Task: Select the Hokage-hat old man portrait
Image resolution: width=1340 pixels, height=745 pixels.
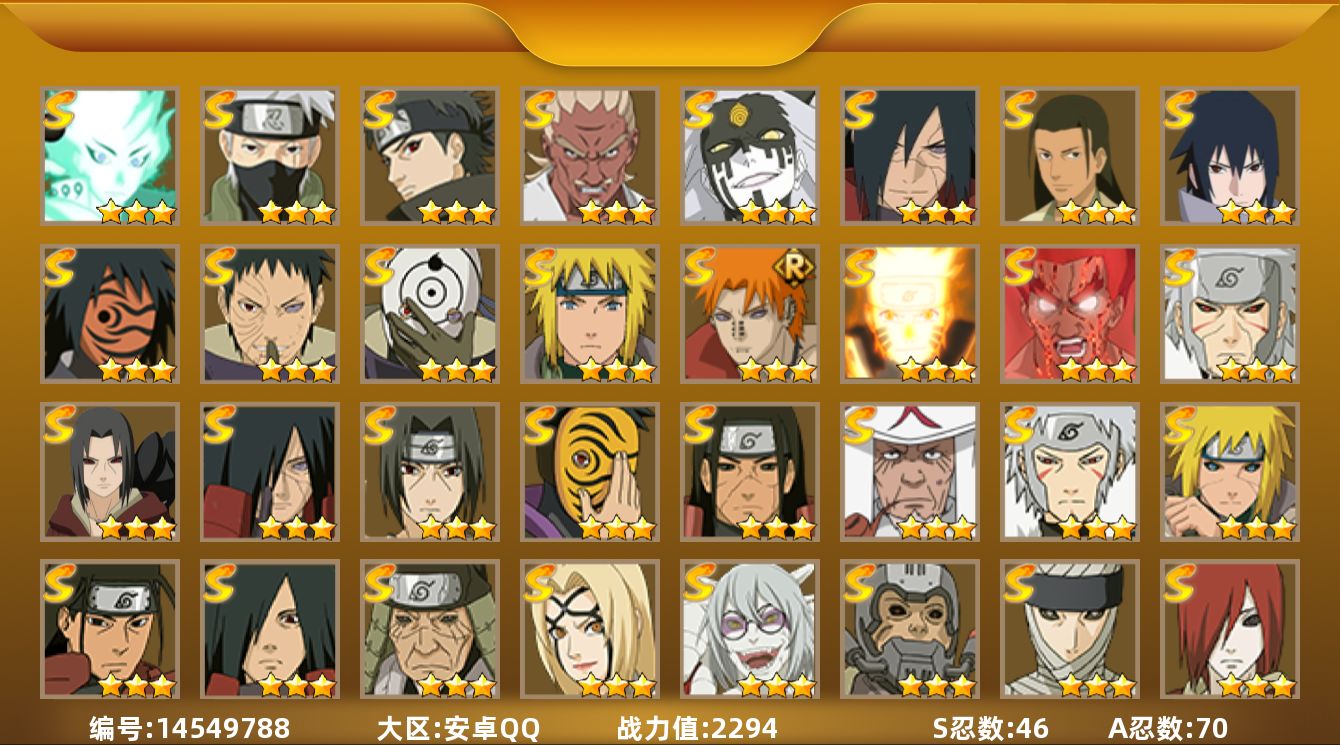Action: coord(910,472)
